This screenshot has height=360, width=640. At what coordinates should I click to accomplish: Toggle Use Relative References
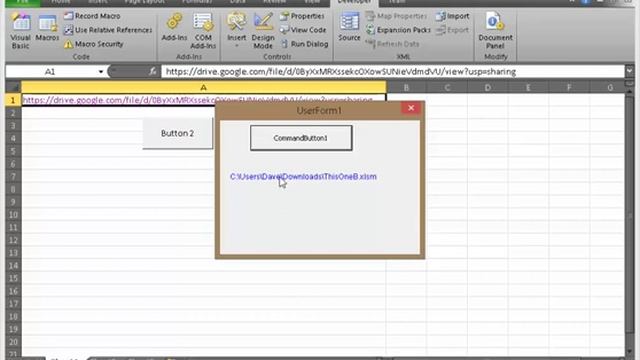click(108, 30)
